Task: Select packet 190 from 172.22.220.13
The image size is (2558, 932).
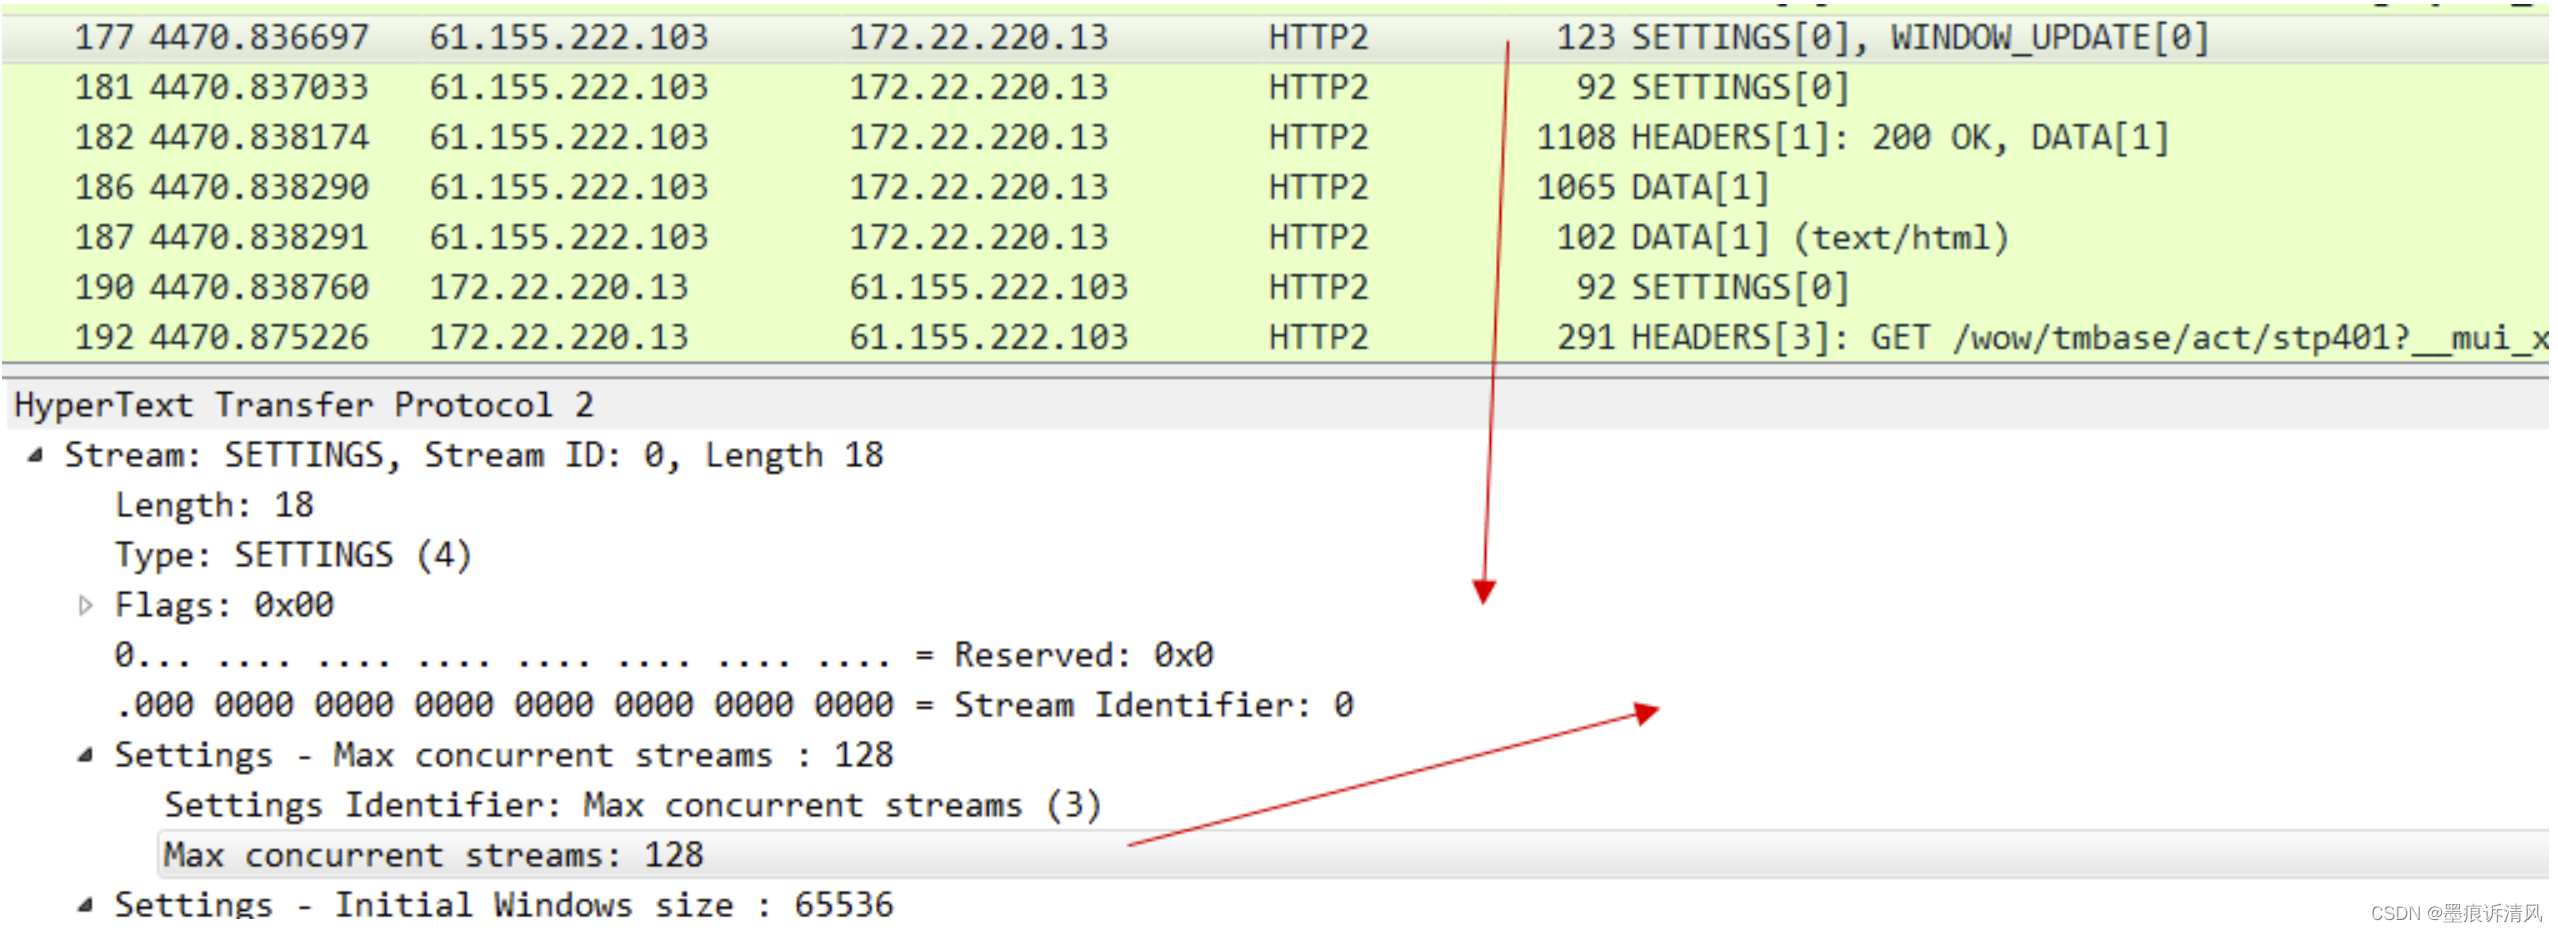Action: [x=800, y=286]
